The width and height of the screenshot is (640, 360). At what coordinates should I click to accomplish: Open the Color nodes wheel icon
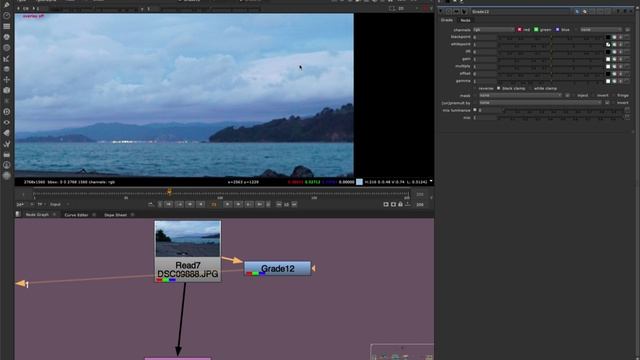(x=7, y=37)
